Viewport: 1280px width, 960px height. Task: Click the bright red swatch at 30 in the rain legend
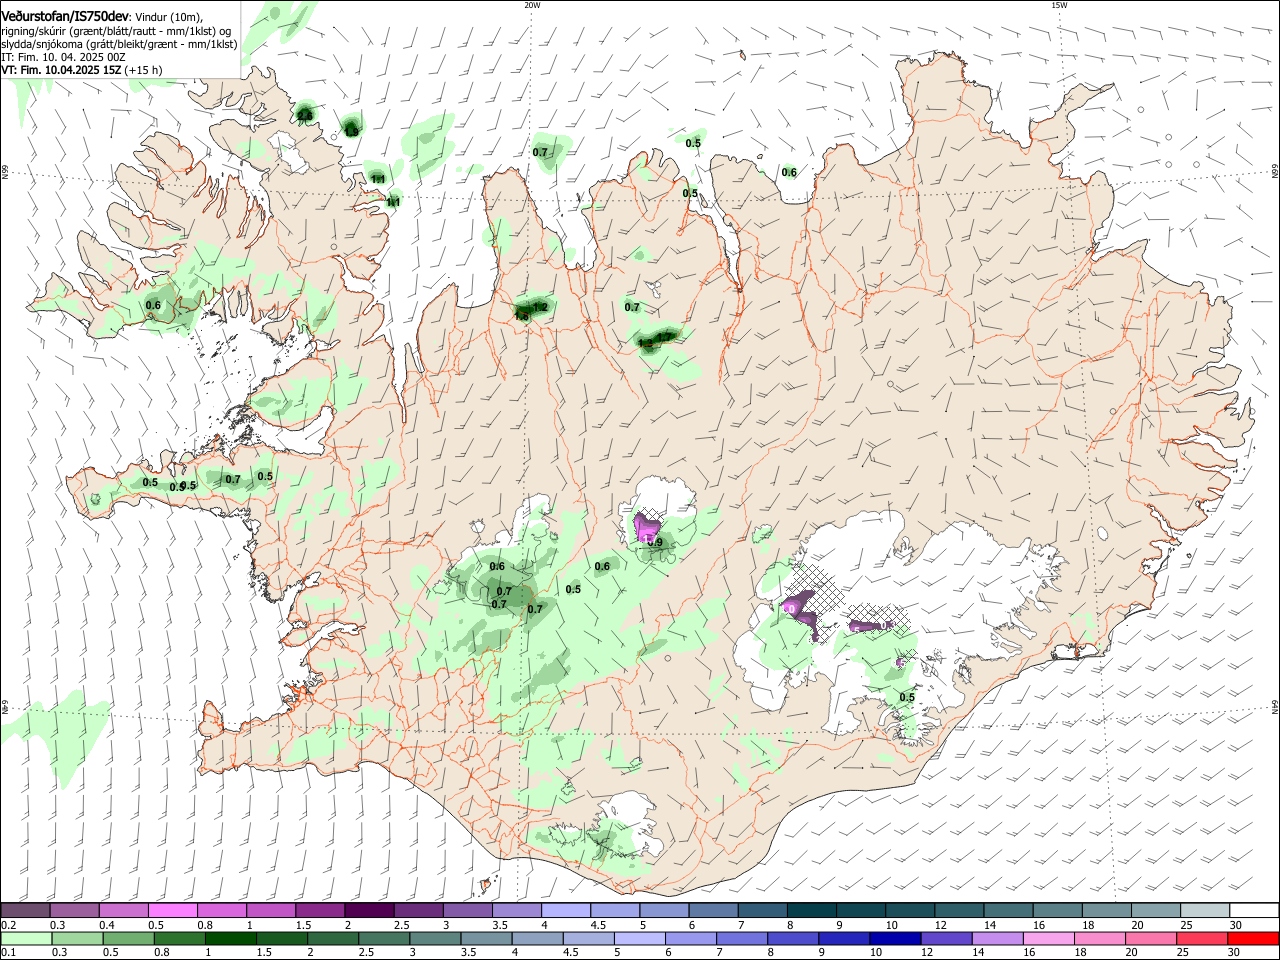pos(1254,938)
